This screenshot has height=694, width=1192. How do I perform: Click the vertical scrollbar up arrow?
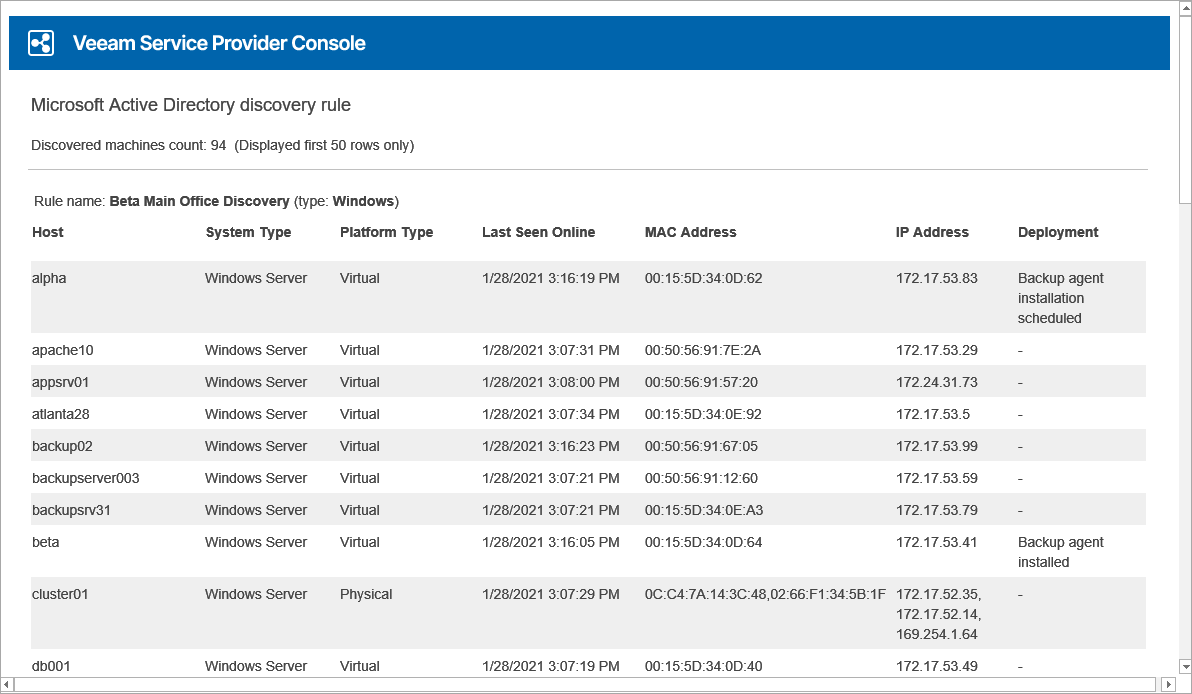point(1184,8)
